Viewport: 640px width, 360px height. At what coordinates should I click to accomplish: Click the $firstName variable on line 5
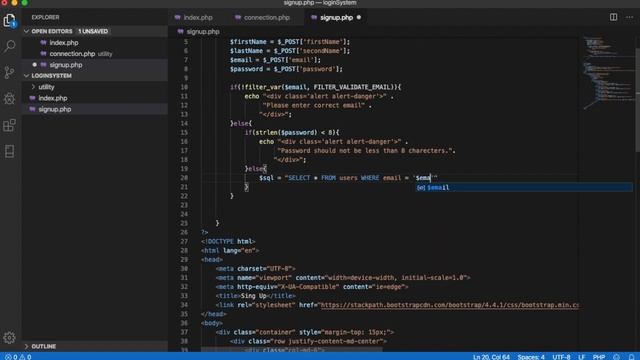(248, 42)
